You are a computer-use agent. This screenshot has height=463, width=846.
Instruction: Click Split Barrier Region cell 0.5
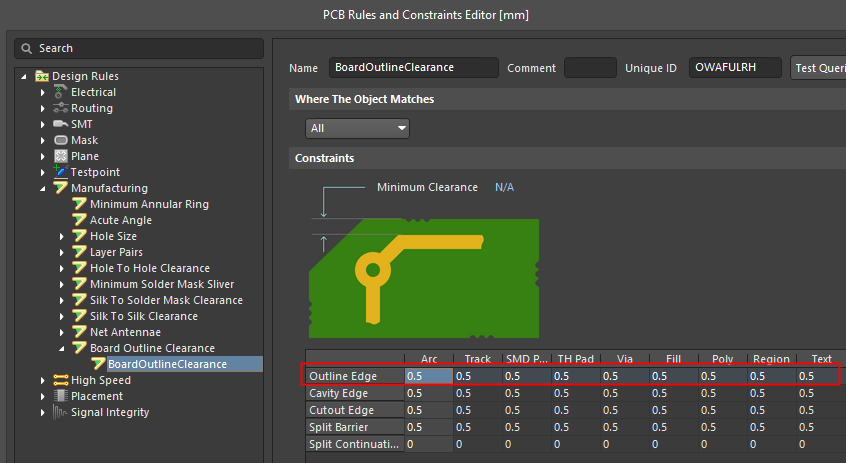pos(772,427)
